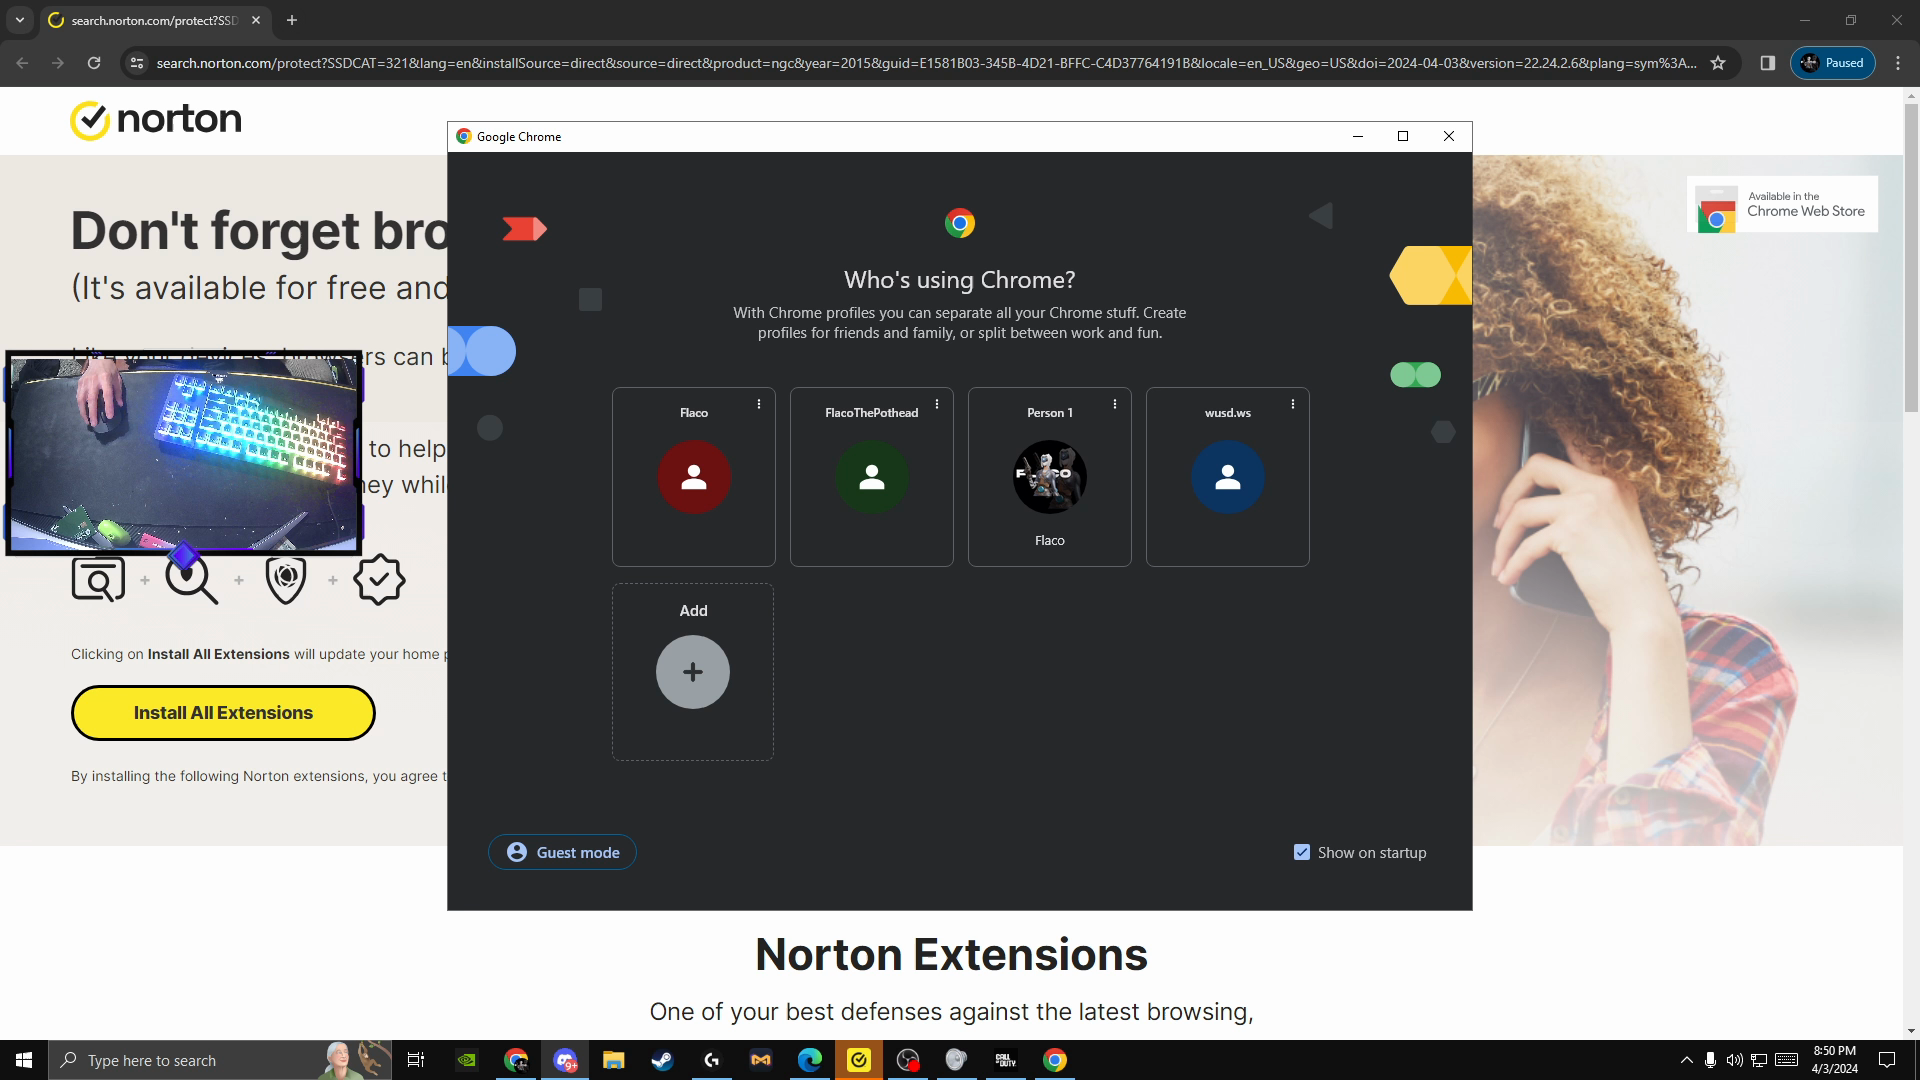Open the FlacoThePothead profile's more options menu
The image size is (1920, 1080).
click(937, 404)
